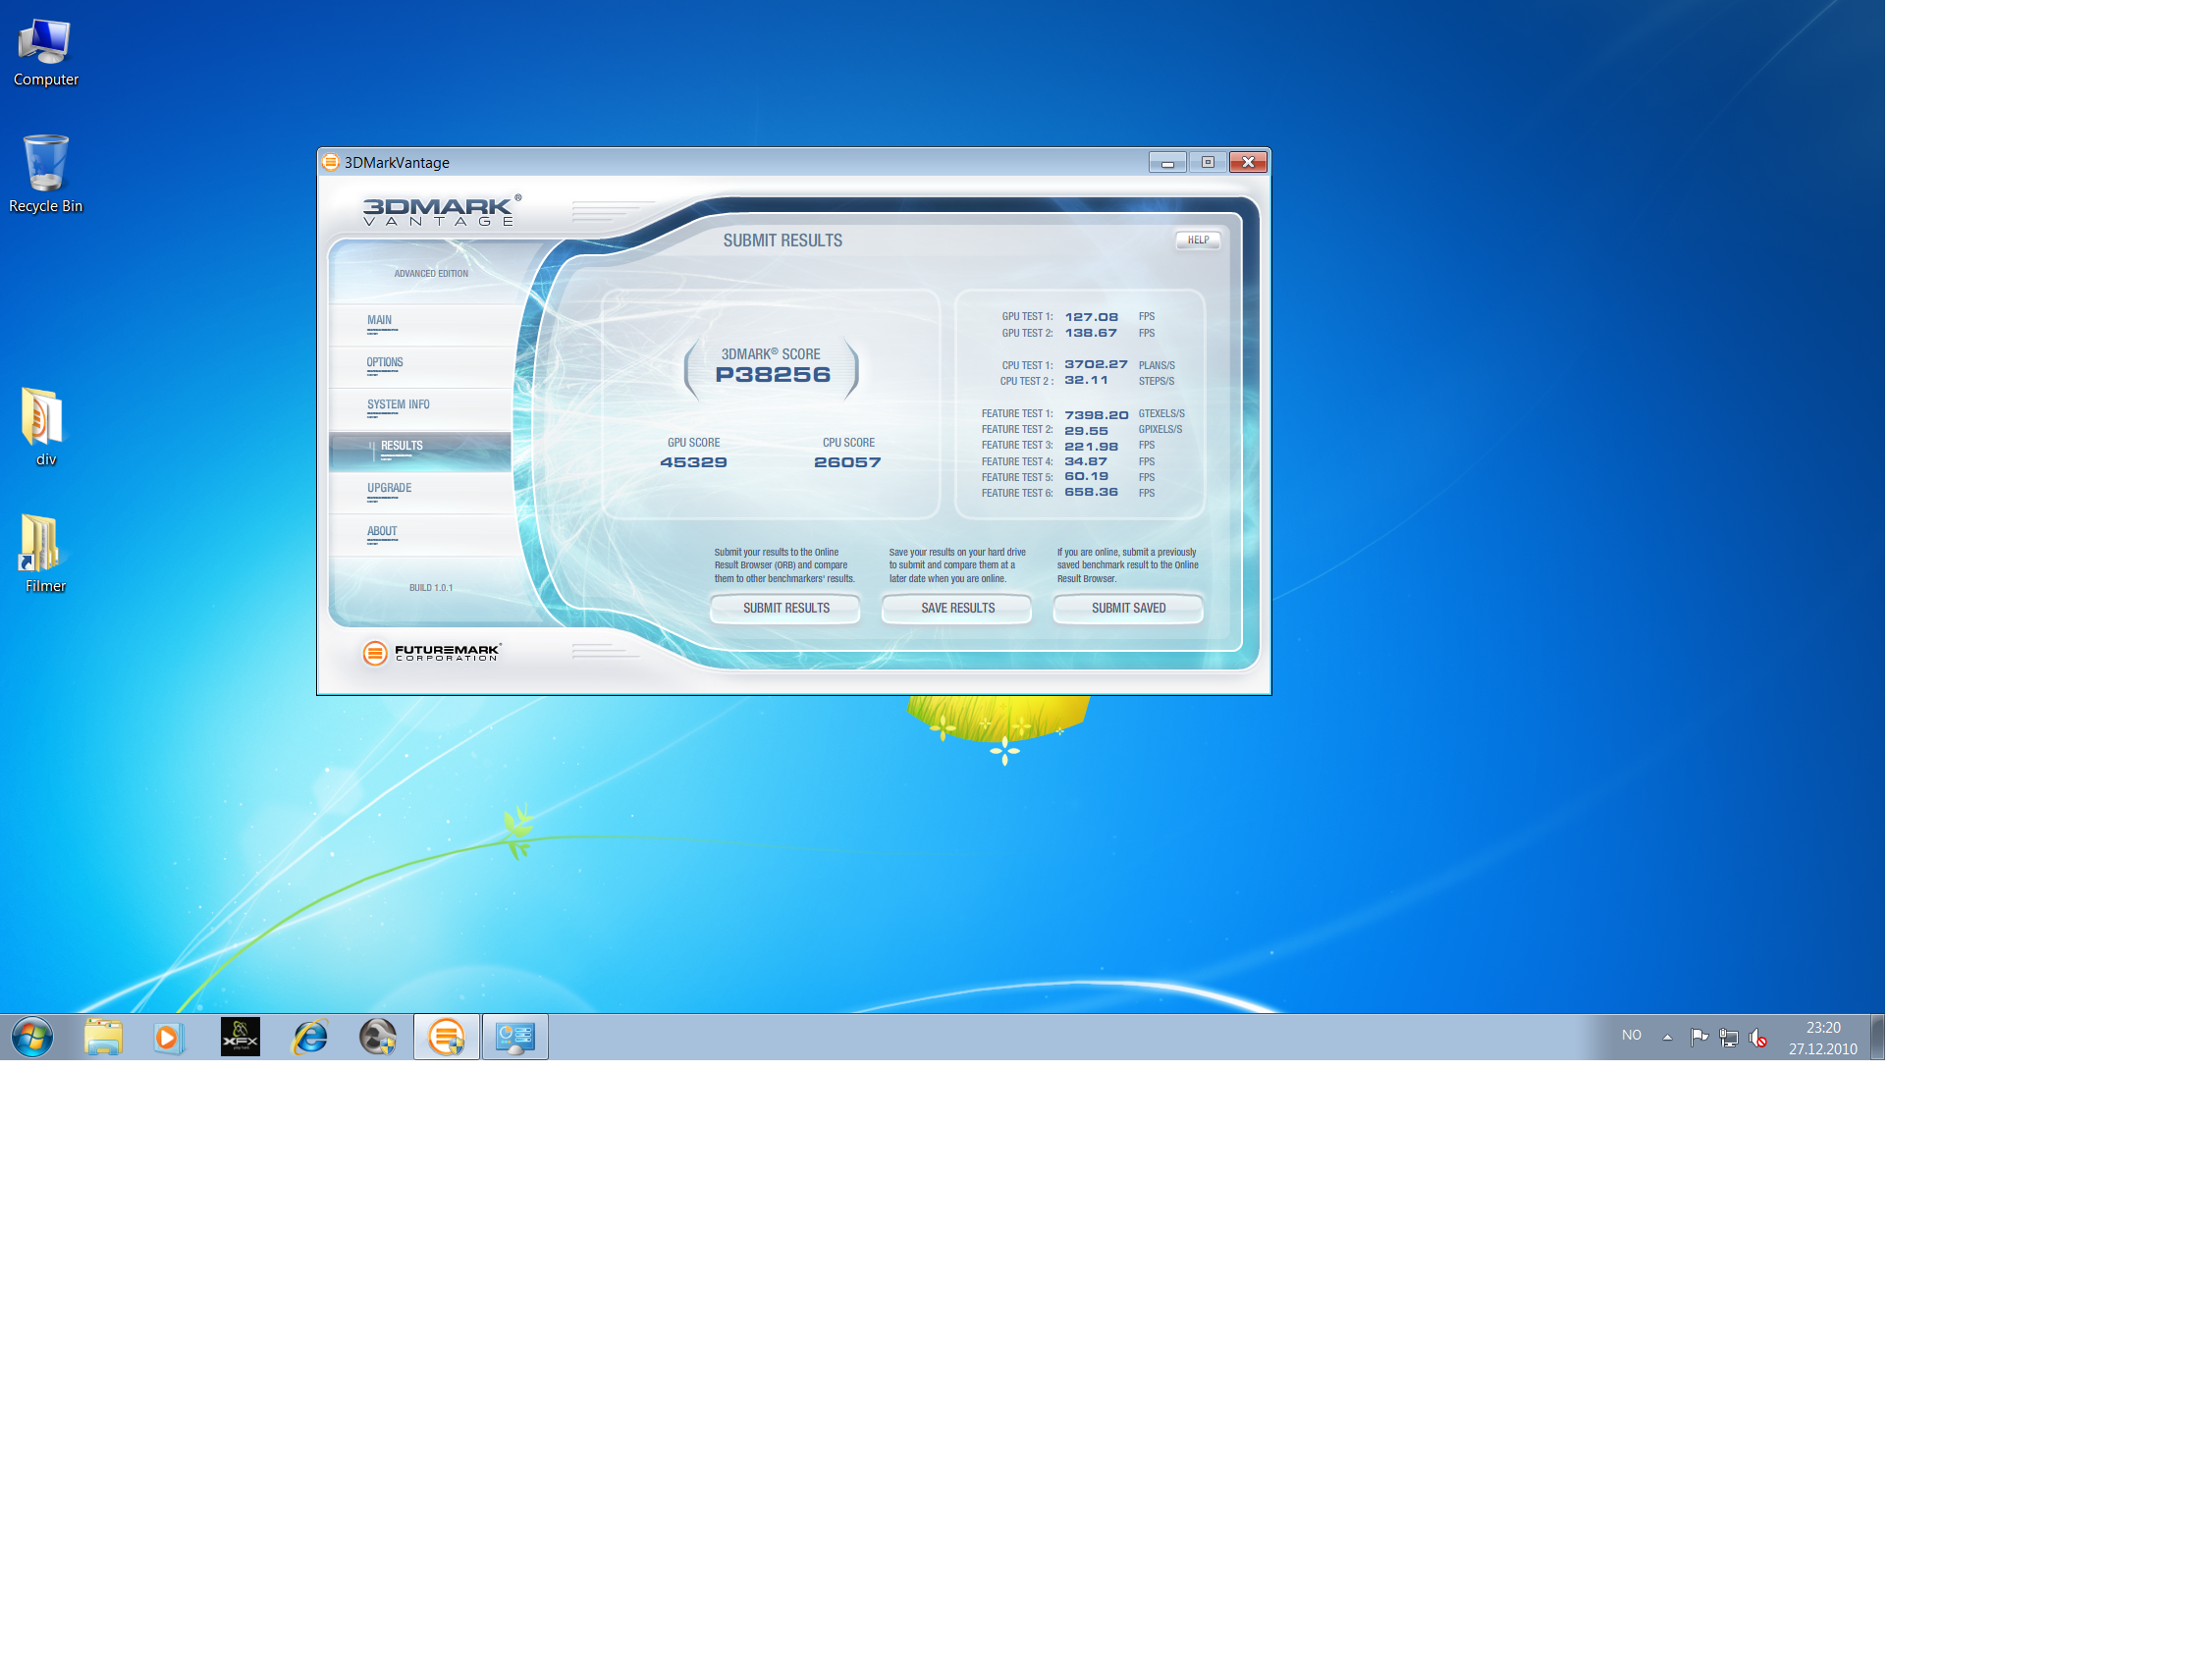Click the P38256 3DMark score
The height and width of the screenshot is (1659, 2212).
(x=772, y=375)
